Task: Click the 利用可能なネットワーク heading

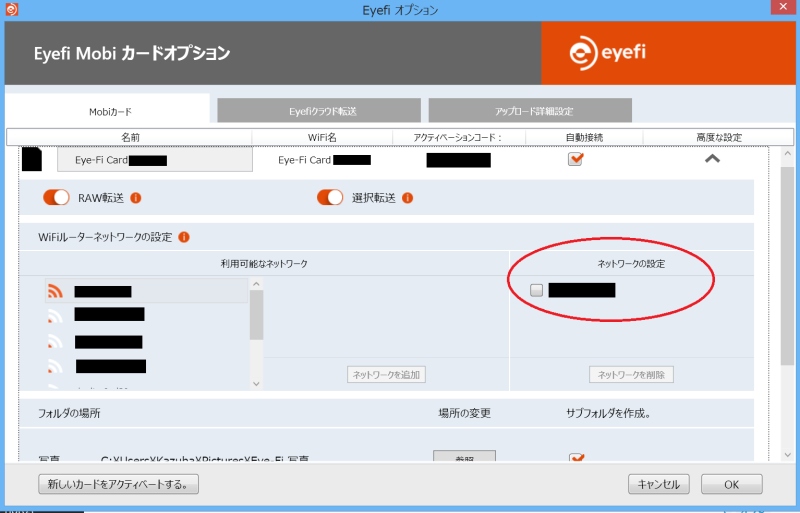Action: [x=264, y=264]
